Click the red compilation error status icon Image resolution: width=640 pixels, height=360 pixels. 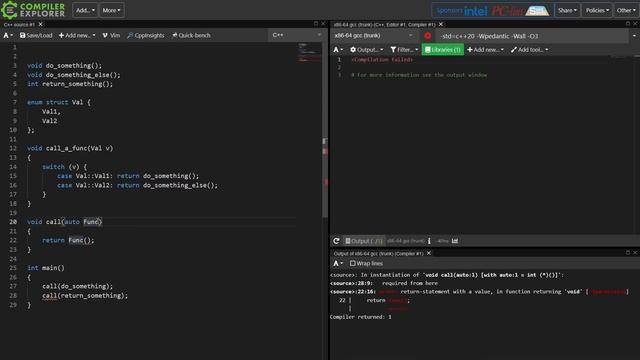[427, 36]
